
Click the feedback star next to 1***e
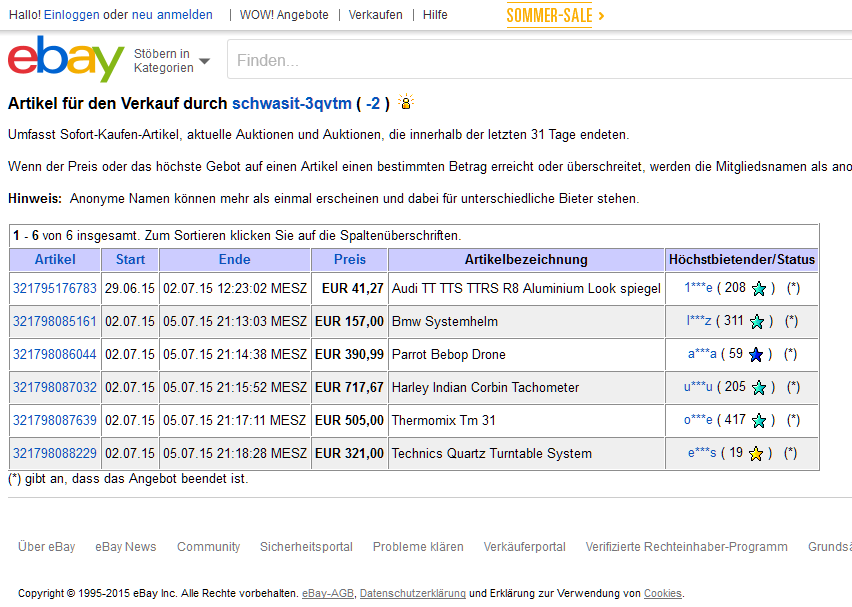point(759,289)
